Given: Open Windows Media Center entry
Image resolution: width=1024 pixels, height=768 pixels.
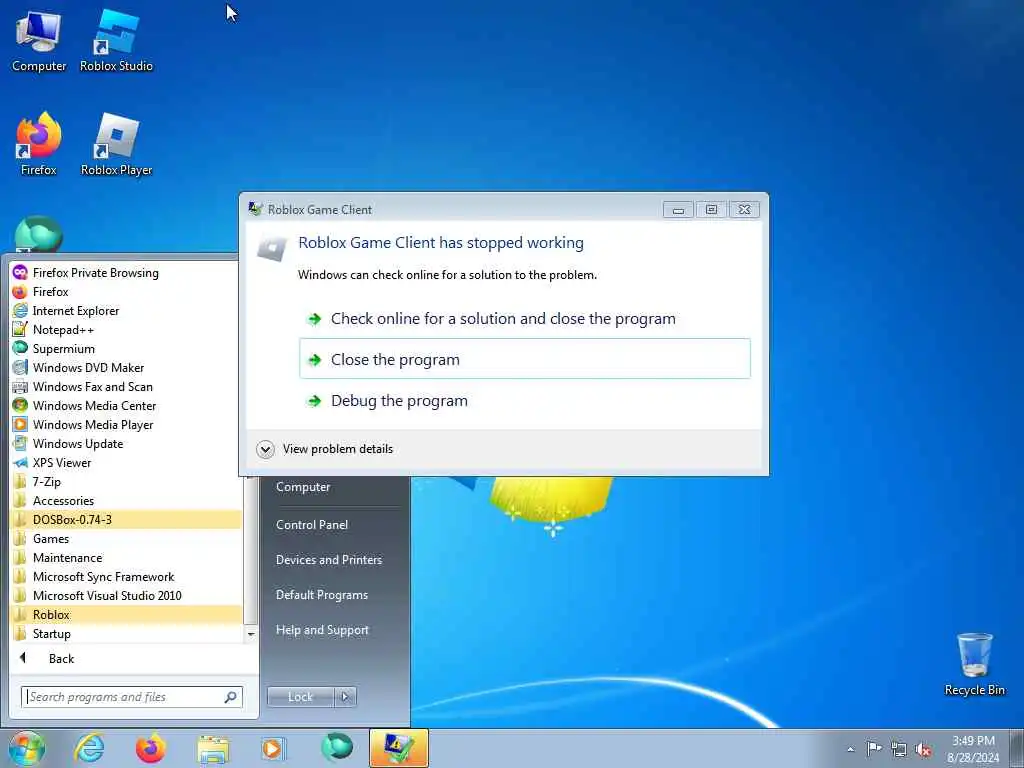Looking at the screenshot, I should pos(125,405).
